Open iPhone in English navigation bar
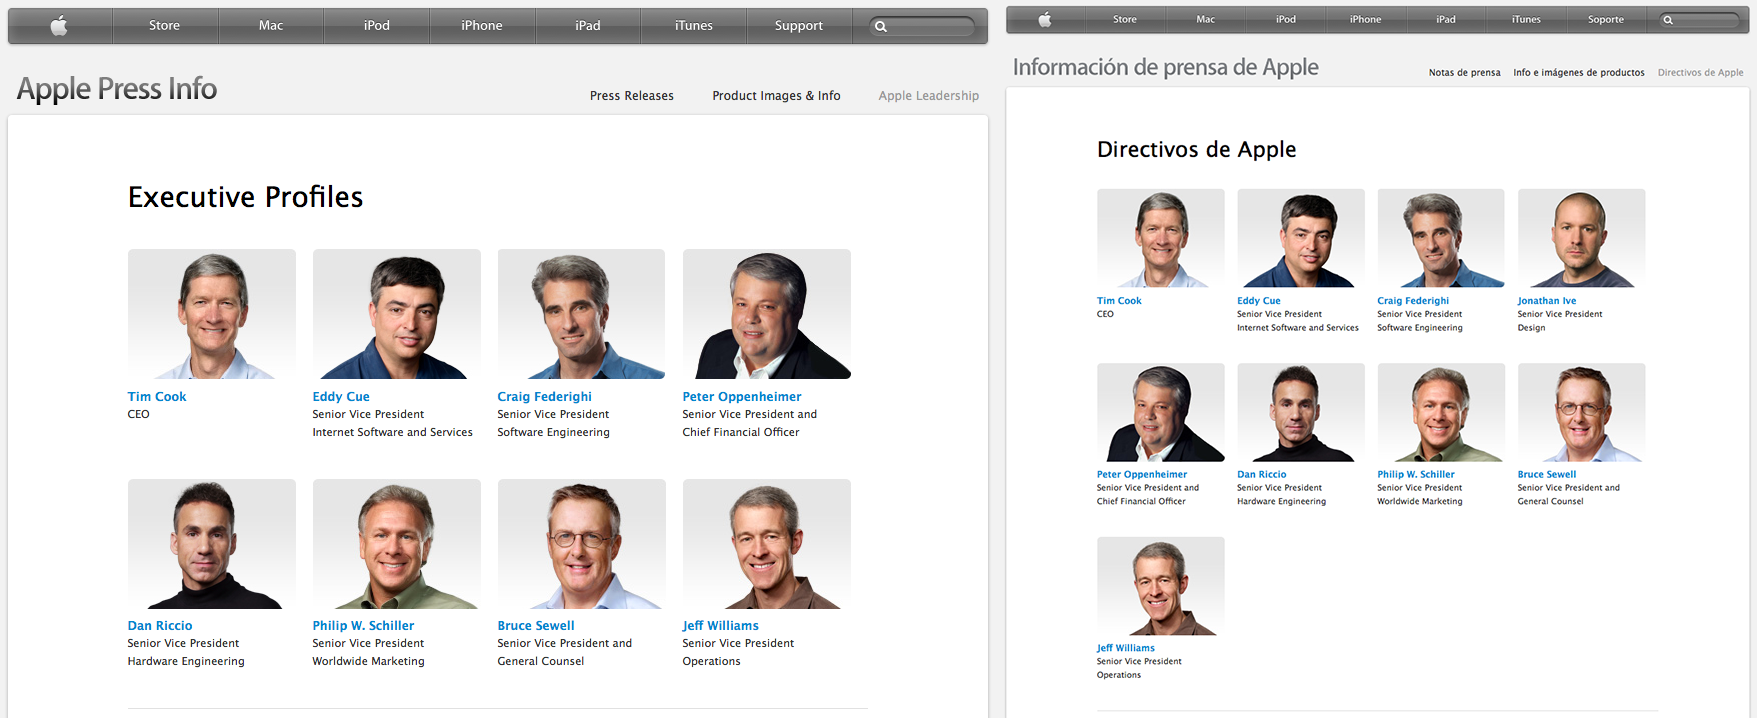 click(x=482, y=26)
